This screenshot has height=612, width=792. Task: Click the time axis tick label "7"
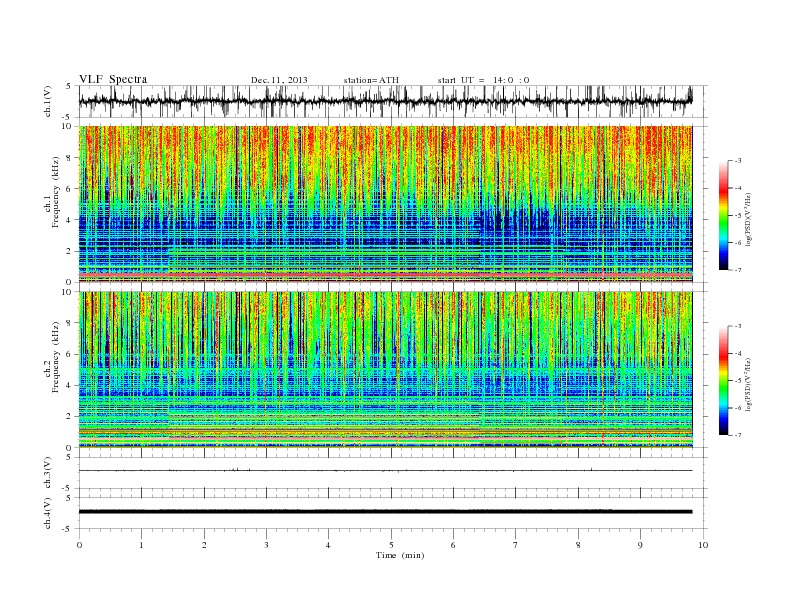coord(516,545)
